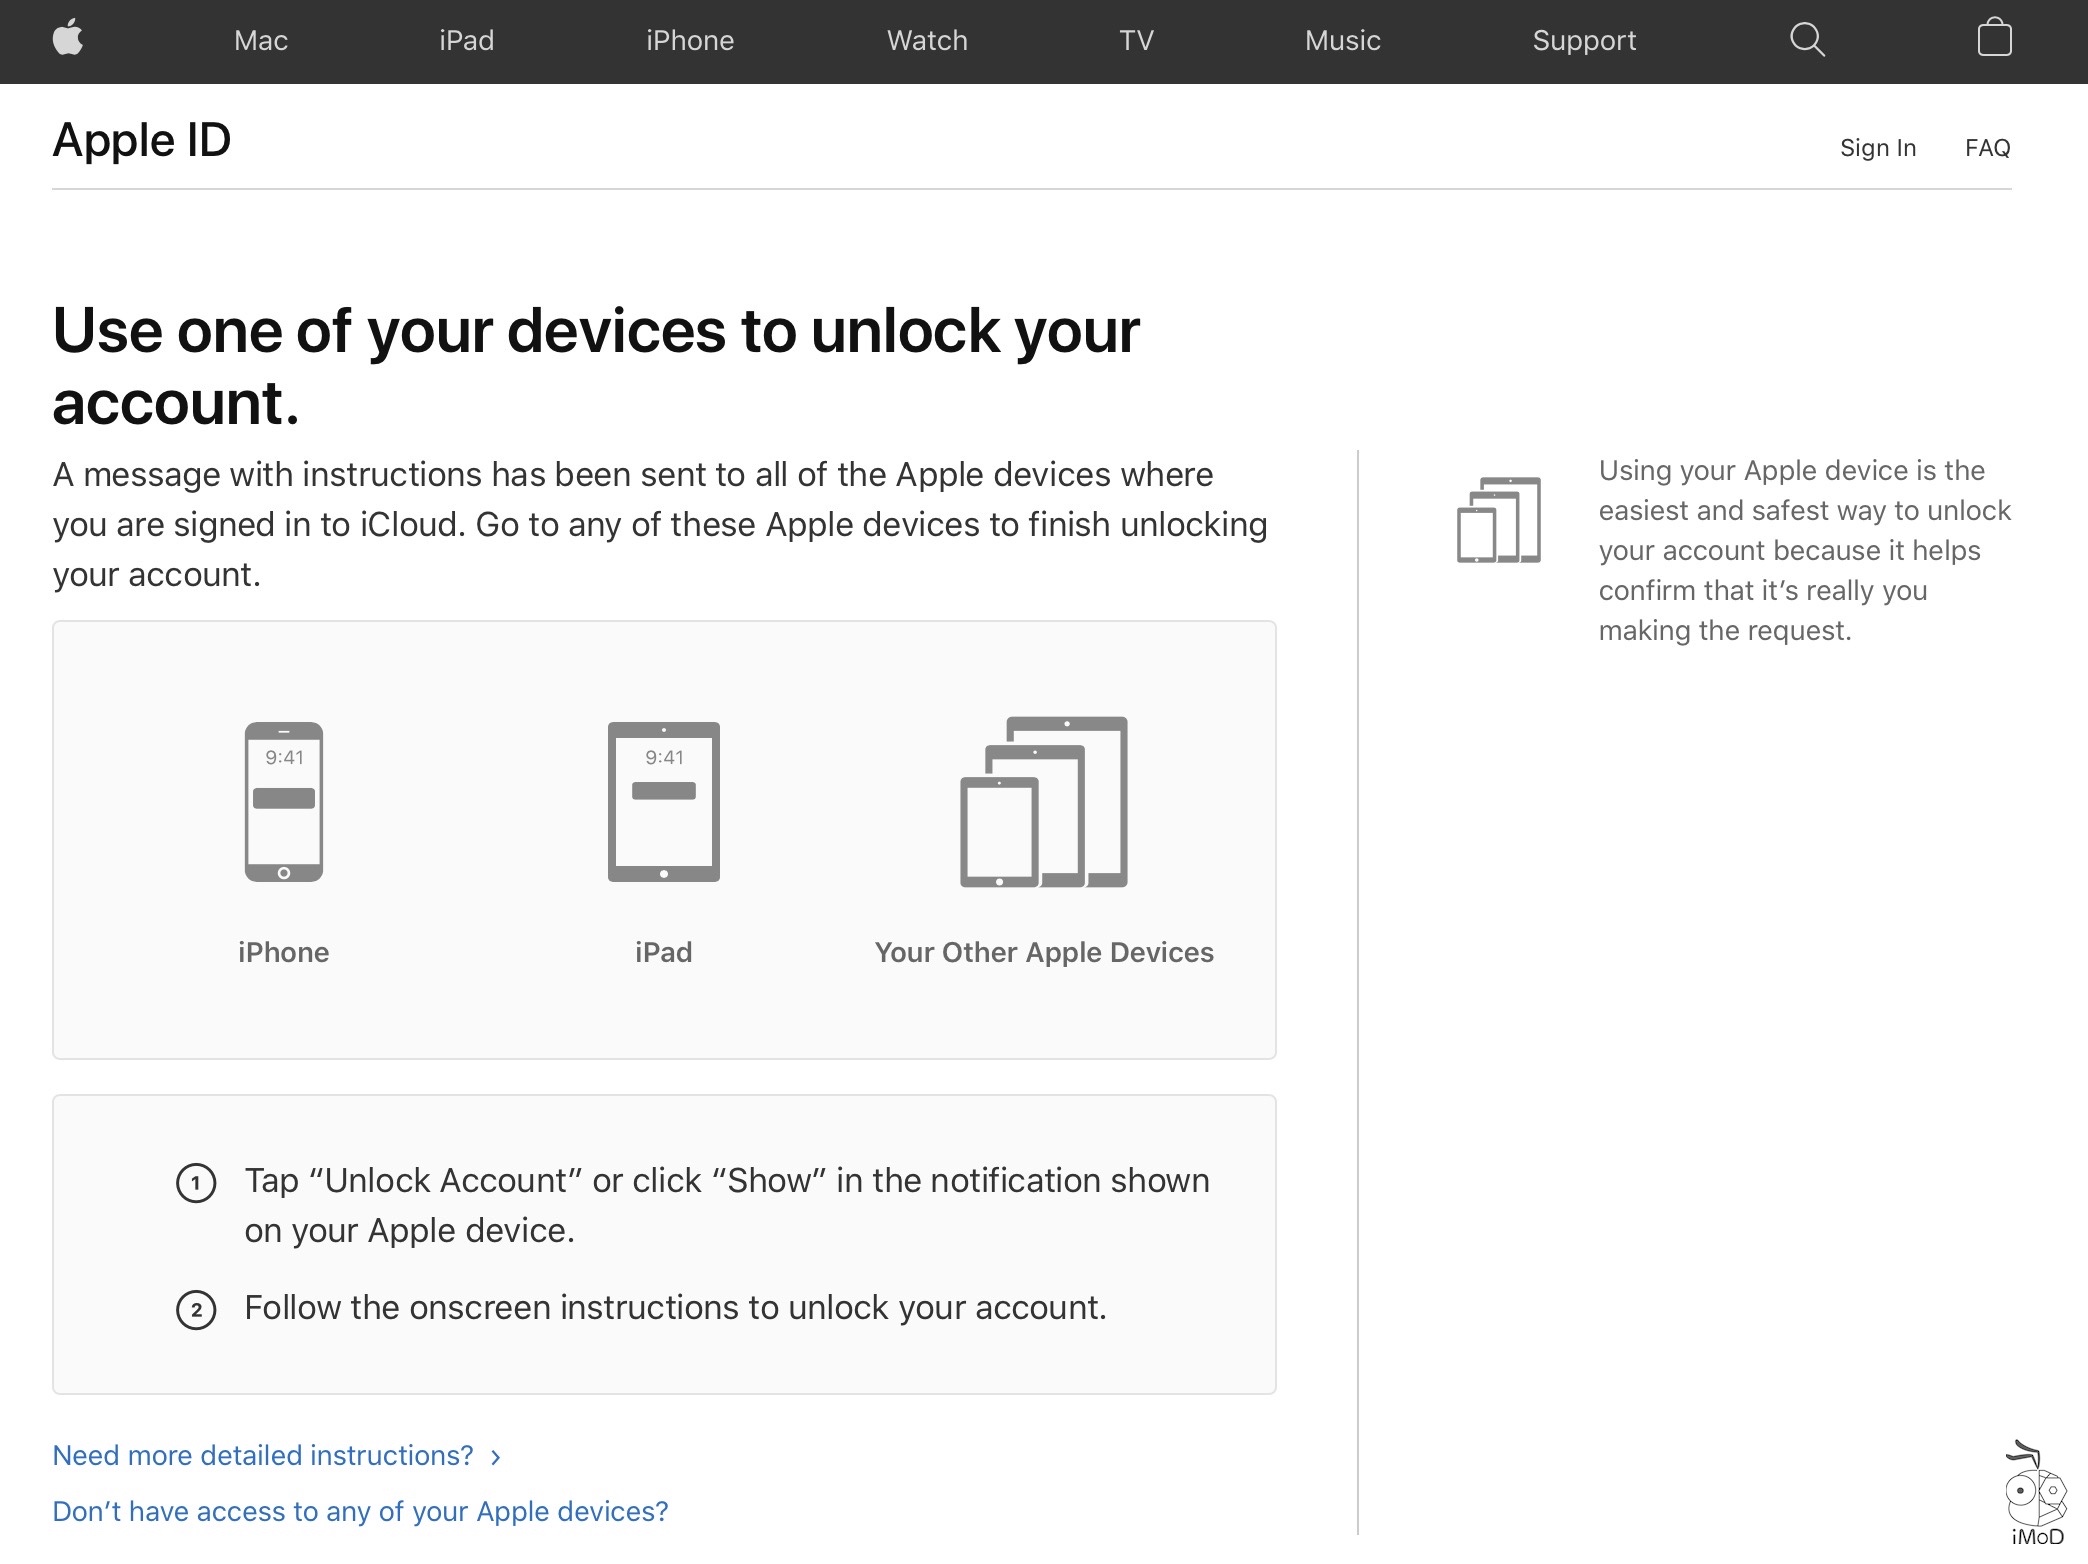The width and height of the screenshot is (2088, 1564).
Task: Click Need more detailed instructions link
Action: pos(263,1455)
